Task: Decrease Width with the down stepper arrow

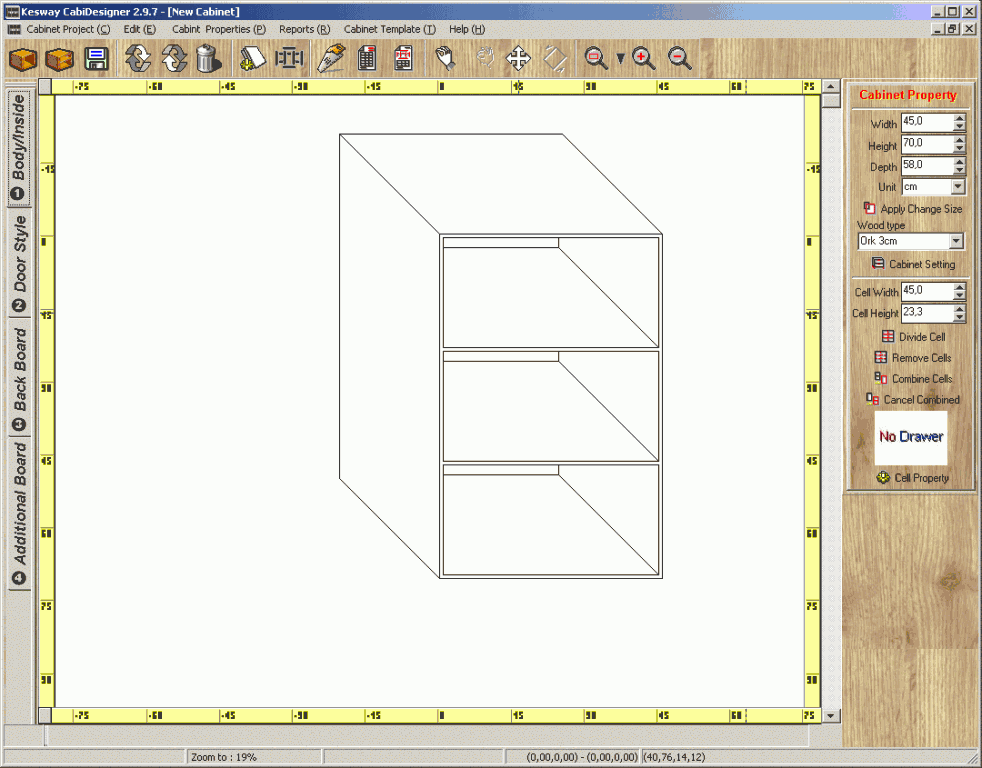Action: coord(959,127)
